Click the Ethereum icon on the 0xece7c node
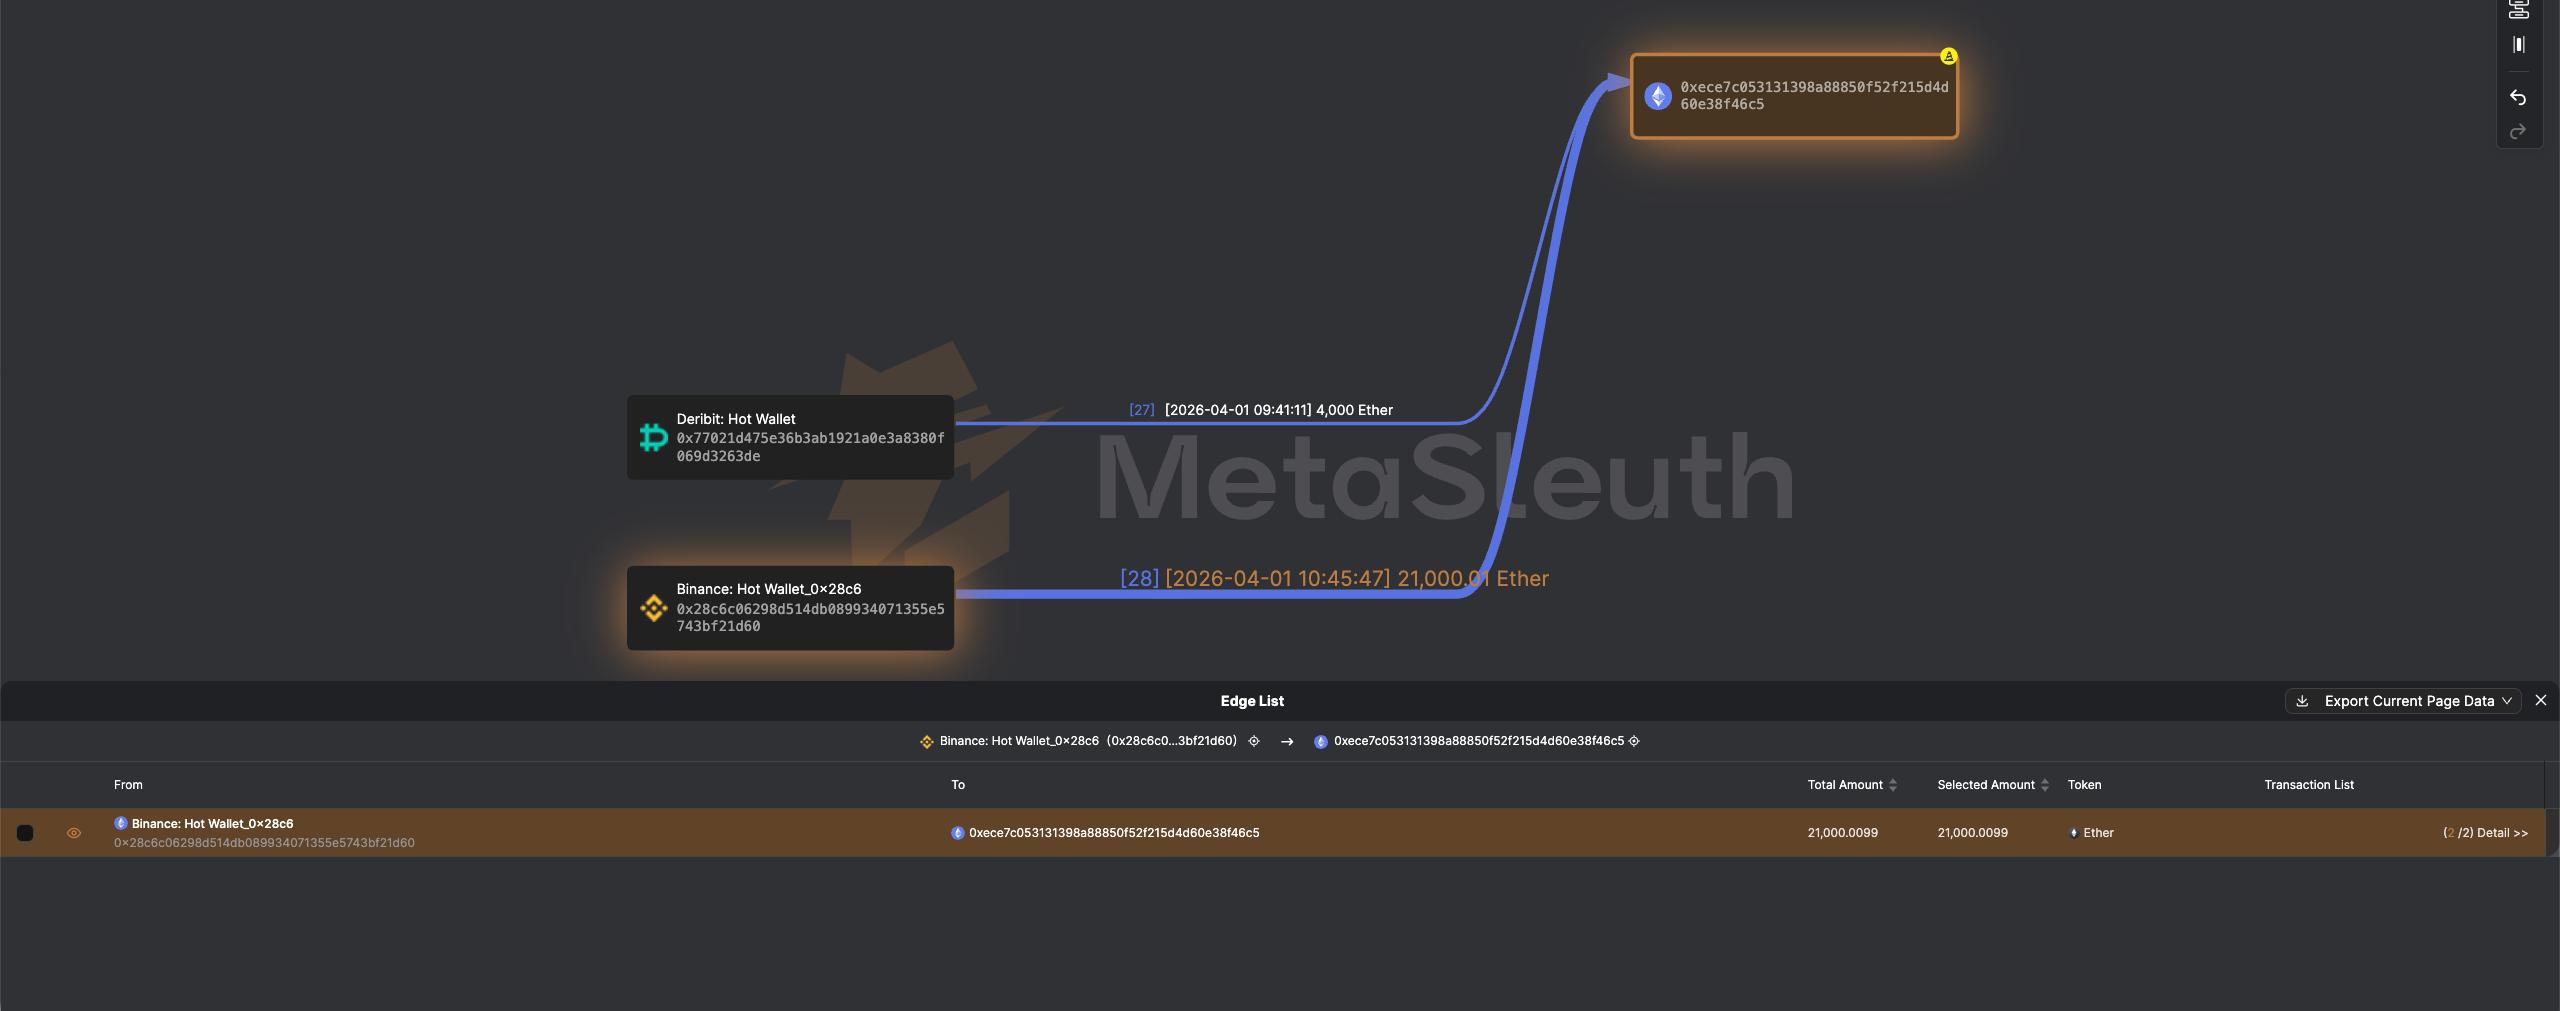The image size is (2560, 1011). (1658, 96)
